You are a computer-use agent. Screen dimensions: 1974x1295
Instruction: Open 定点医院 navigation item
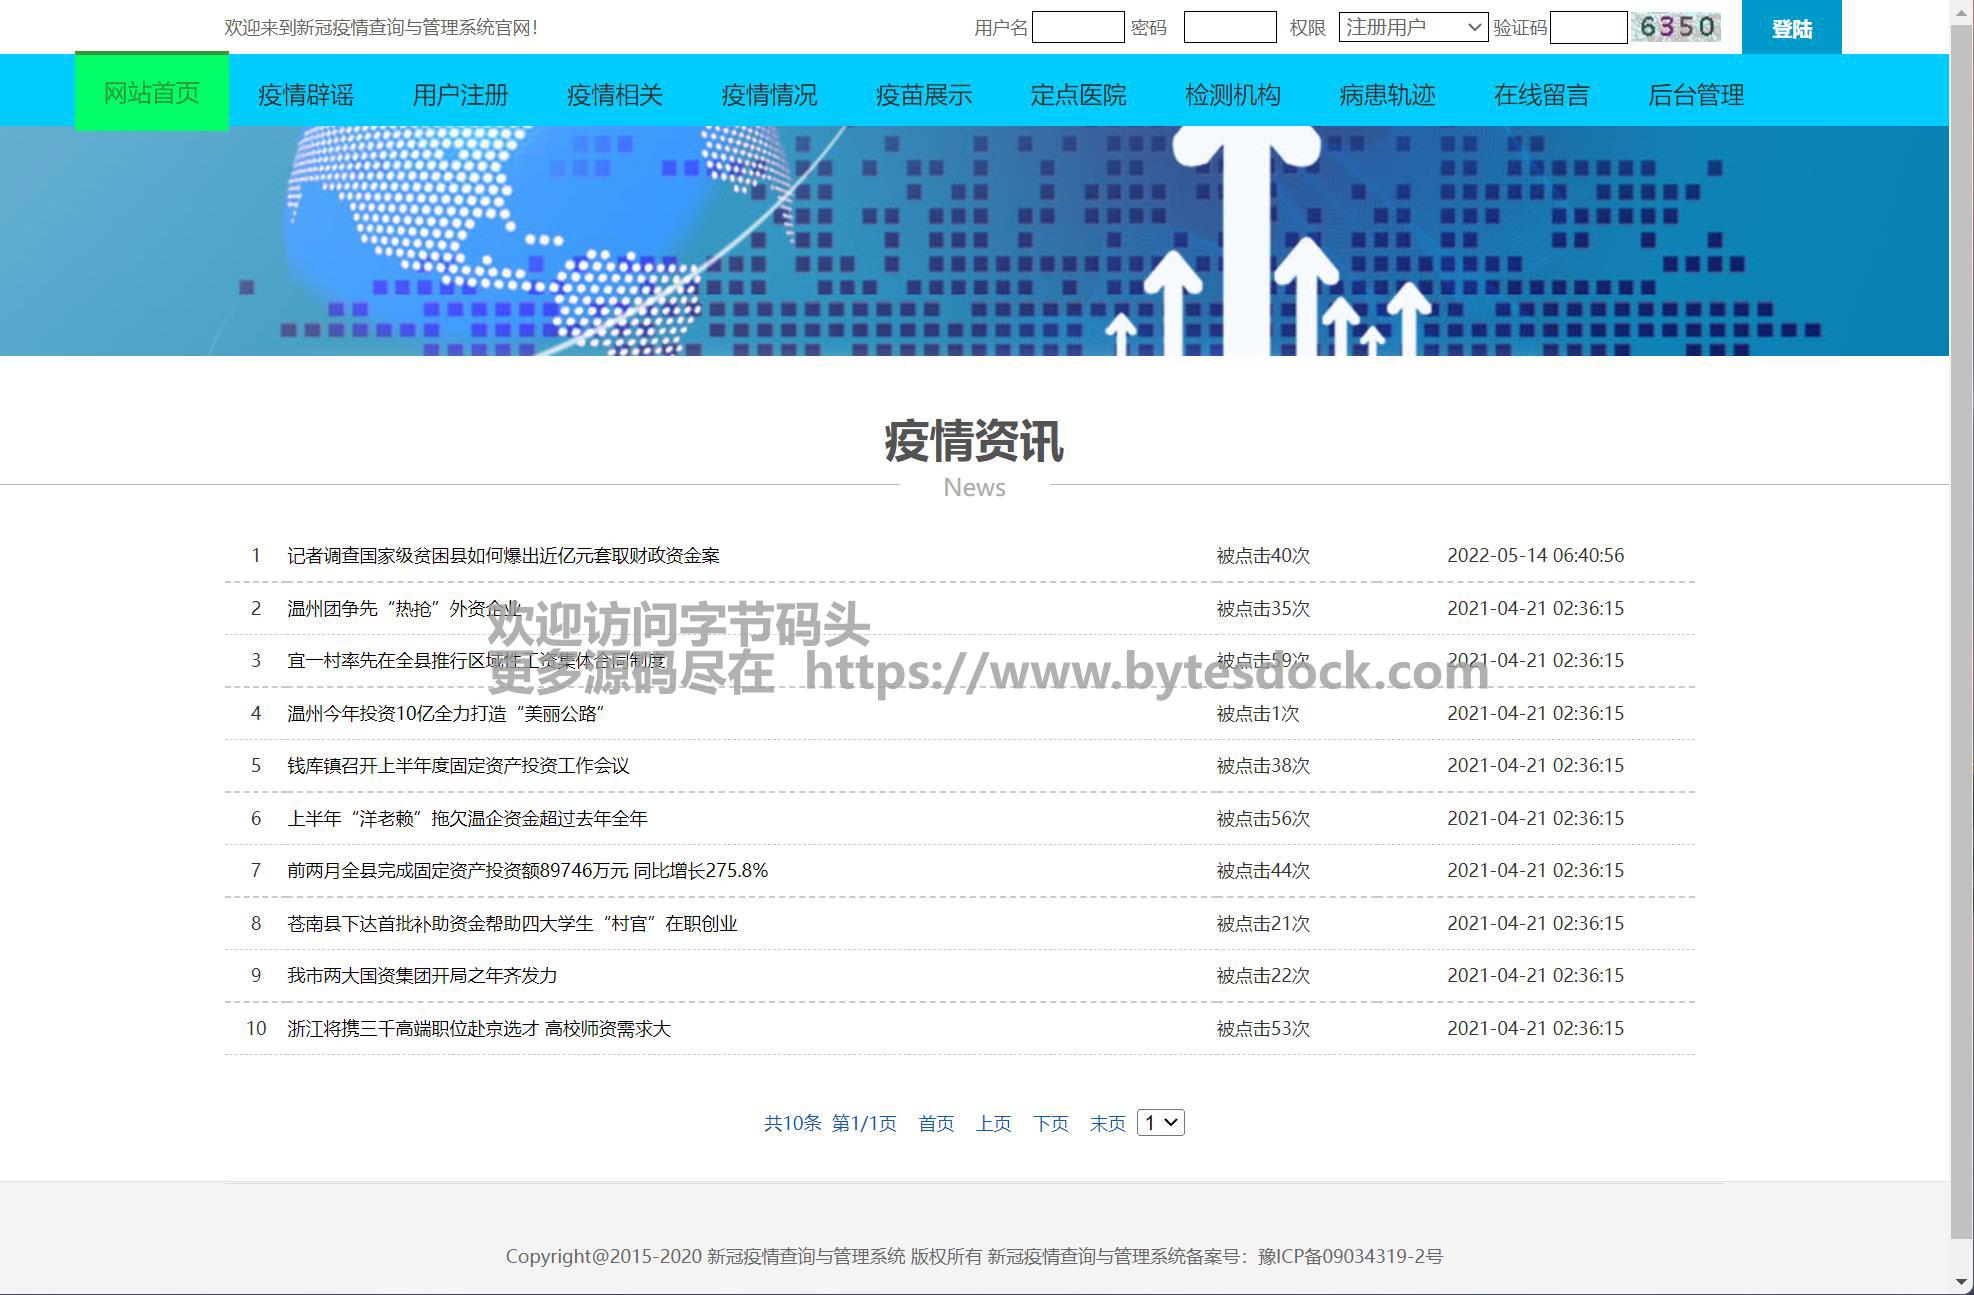click(x=1078, y=95)
